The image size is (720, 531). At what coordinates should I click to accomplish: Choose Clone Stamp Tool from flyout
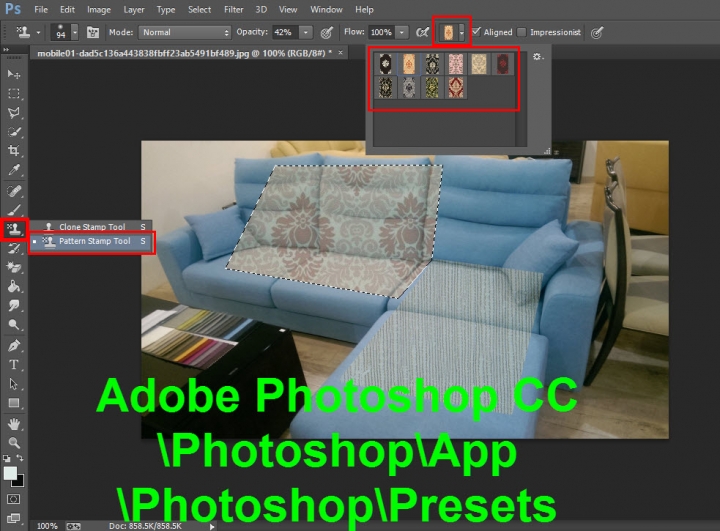pos(88,227)
